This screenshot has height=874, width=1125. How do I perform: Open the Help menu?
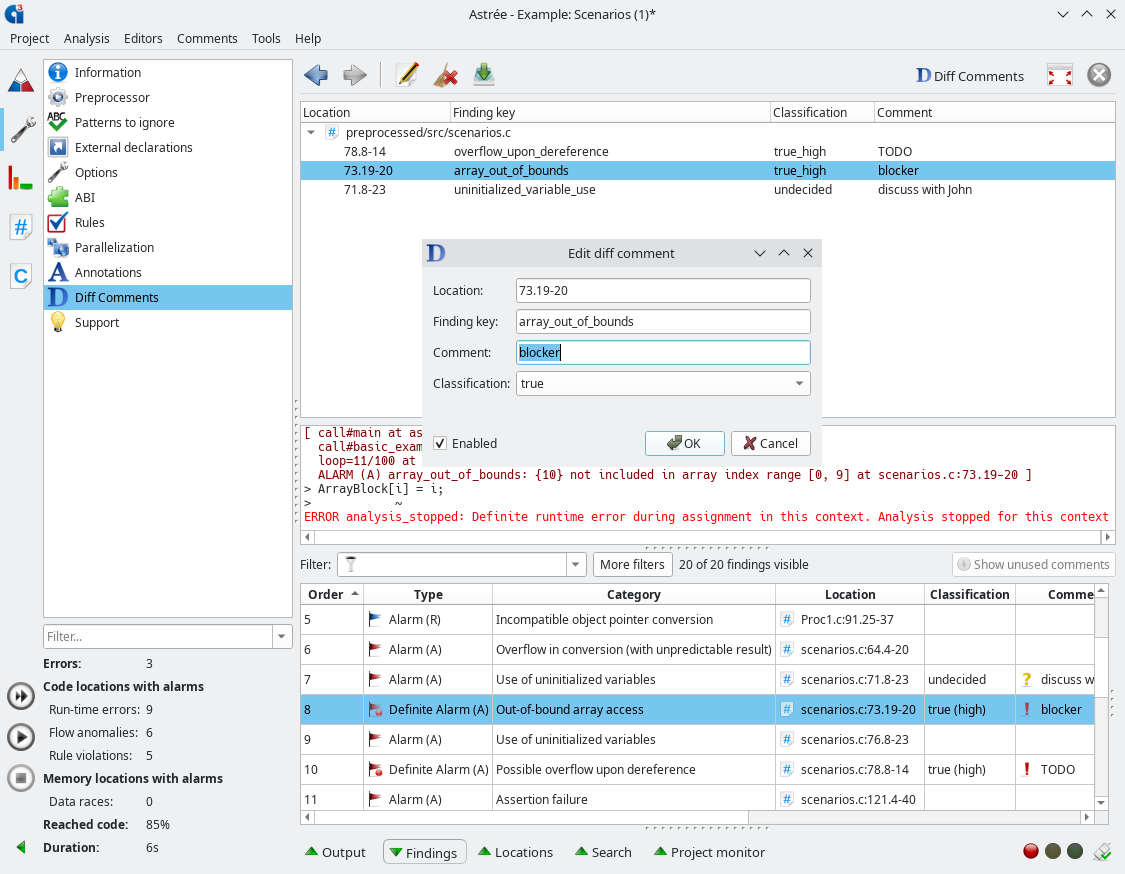tap(308, 39)
